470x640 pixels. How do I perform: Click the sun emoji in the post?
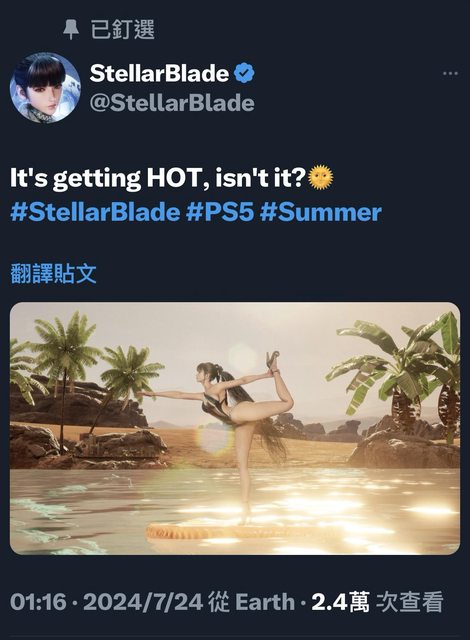[321, 177]
